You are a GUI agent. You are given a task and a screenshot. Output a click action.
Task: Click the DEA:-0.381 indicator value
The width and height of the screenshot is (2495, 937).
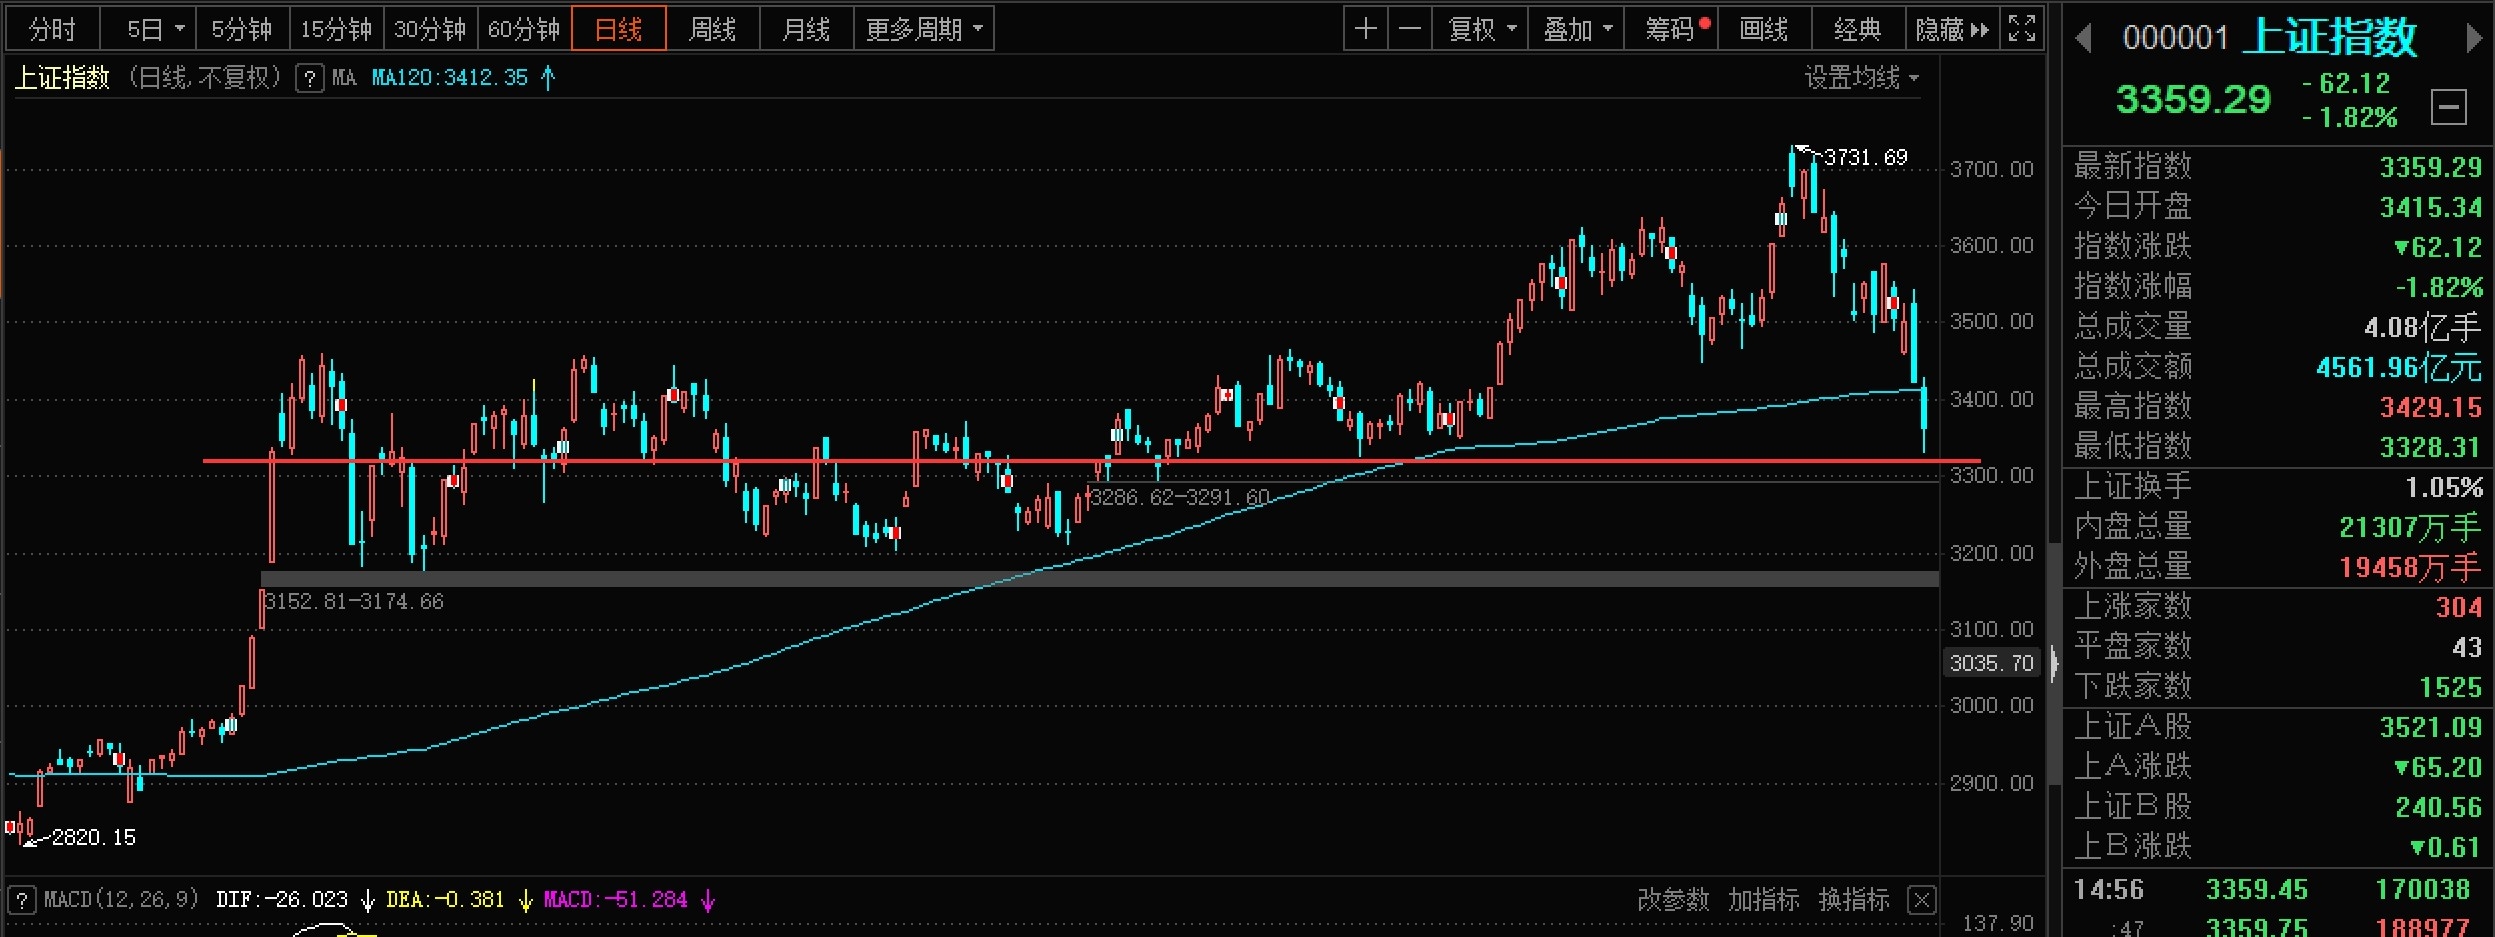point(445,899)
